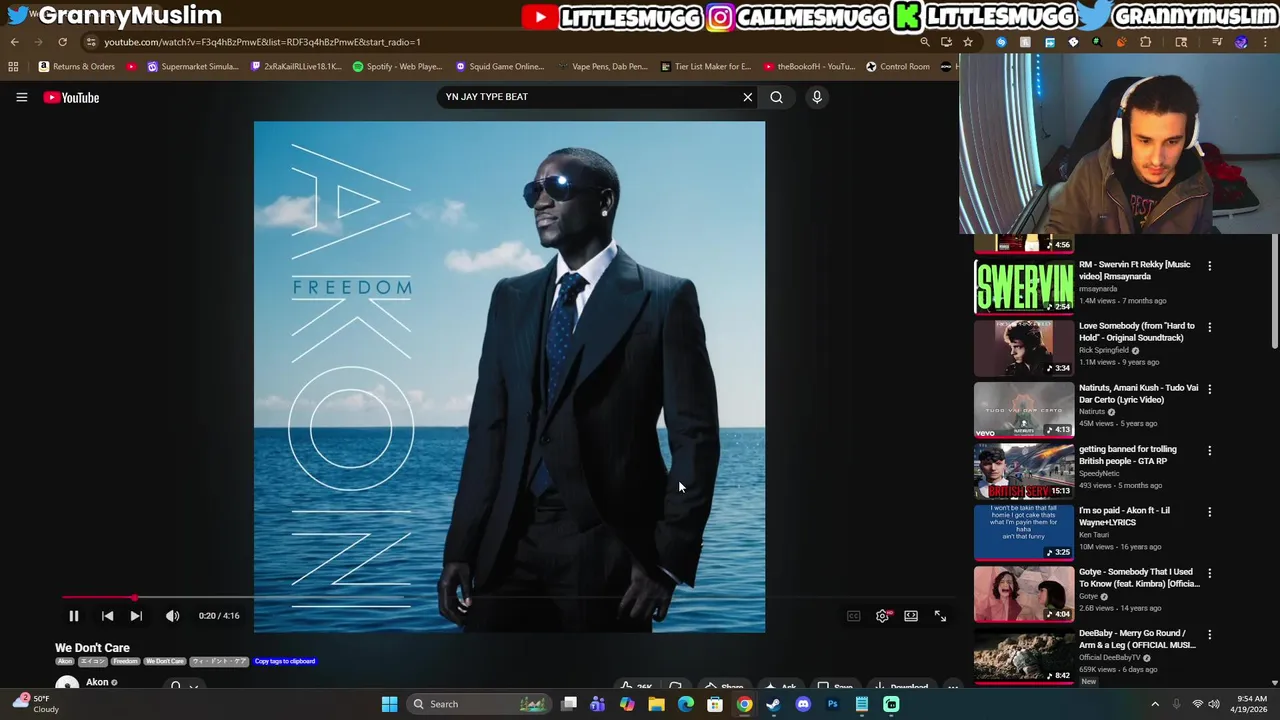Start voice search with the microphone icon

coord(817,97)
